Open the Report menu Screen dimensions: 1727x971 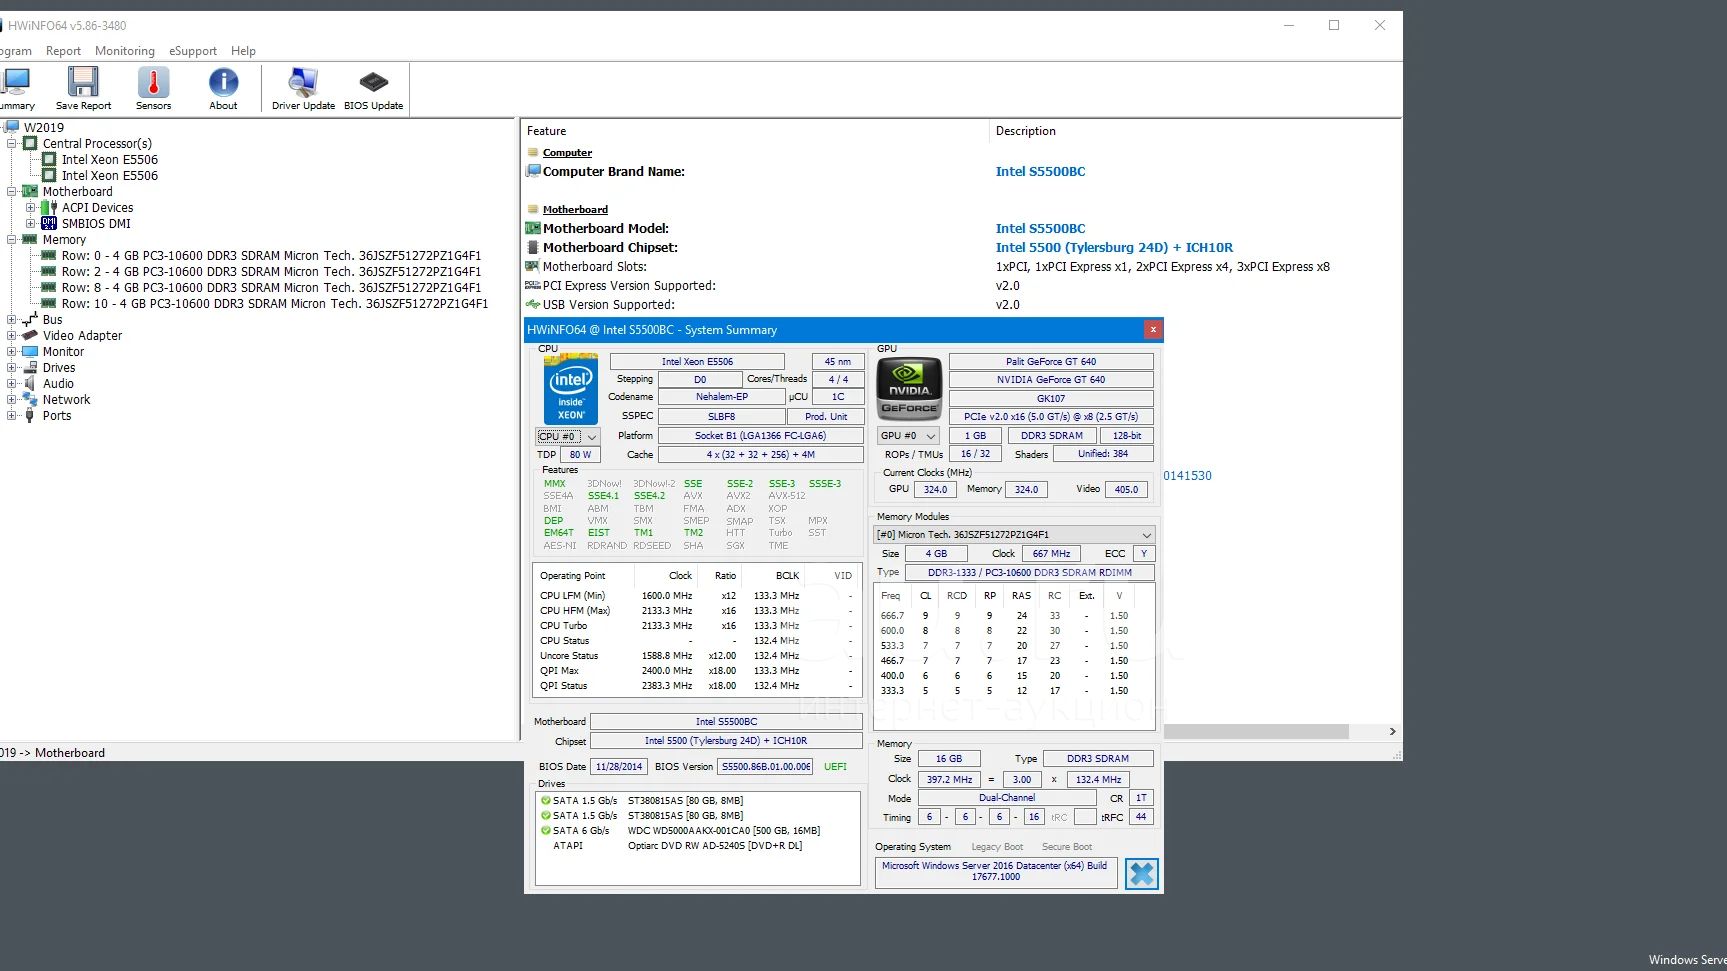tap(63, 51)
